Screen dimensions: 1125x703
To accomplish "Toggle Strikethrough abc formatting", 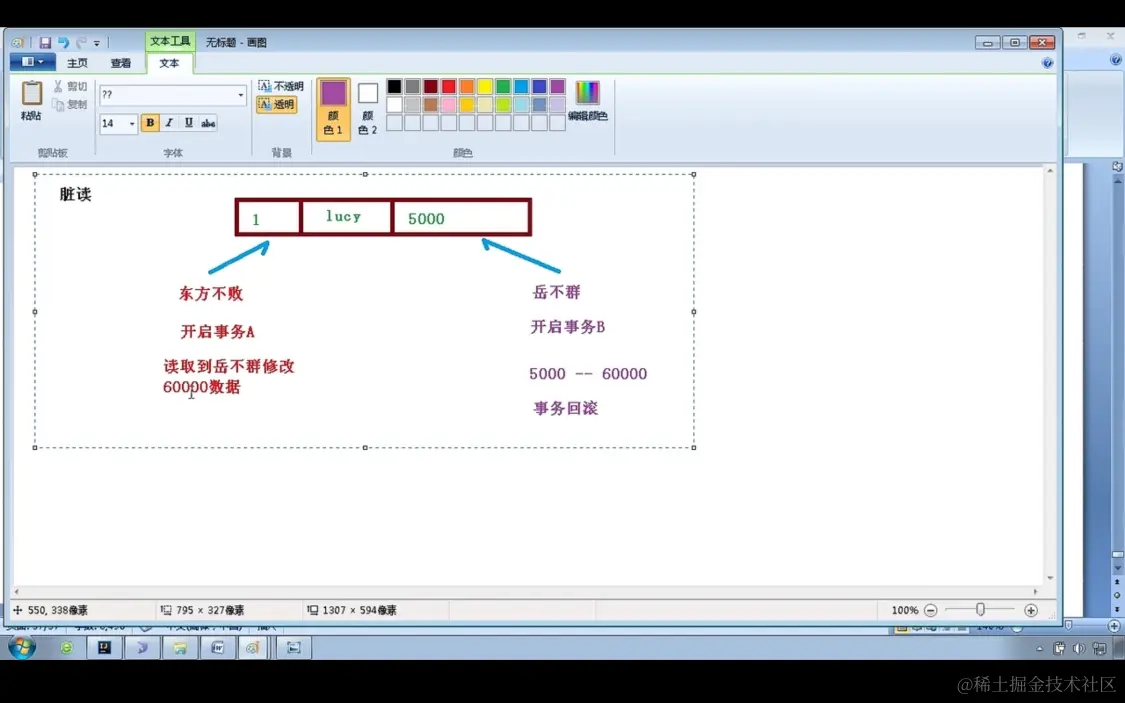I will 208,123.
